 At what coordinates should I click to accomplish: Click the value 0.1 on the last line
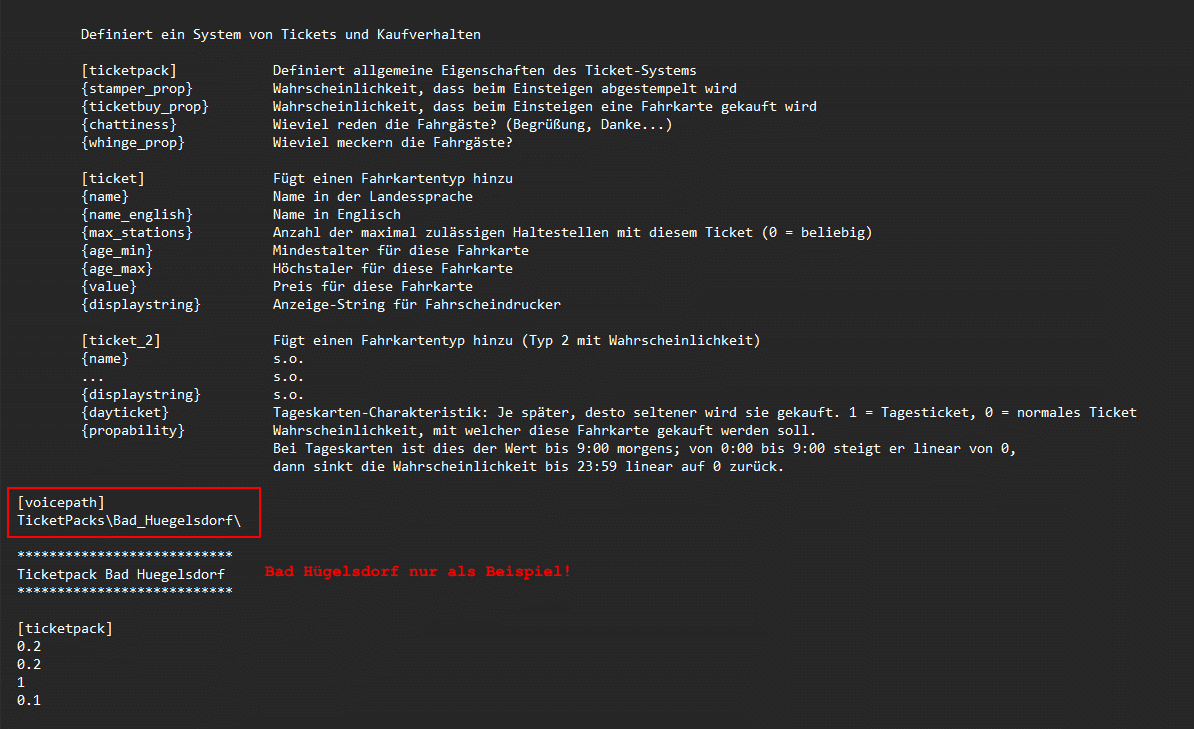[x=29, y=700]
